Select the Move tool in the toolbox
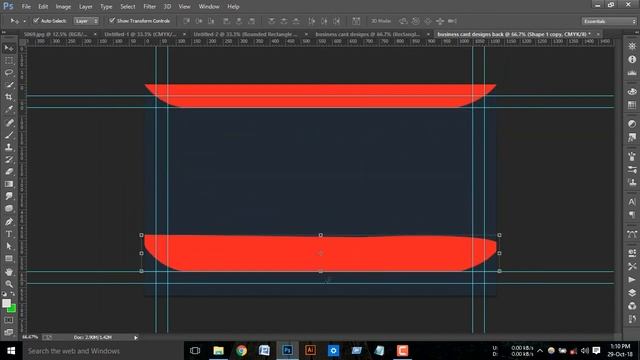Screen dimensions: 640x360 coord(9,48)
